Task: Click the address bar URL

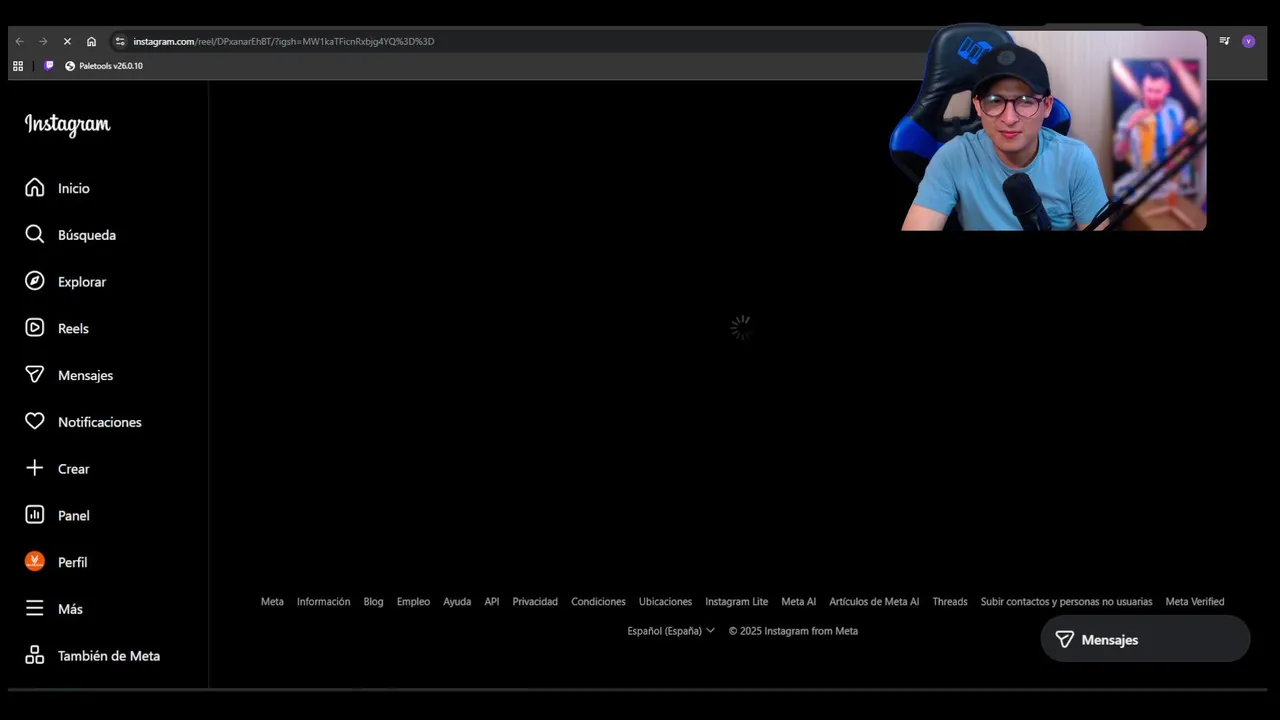Action: click(284, 41)
